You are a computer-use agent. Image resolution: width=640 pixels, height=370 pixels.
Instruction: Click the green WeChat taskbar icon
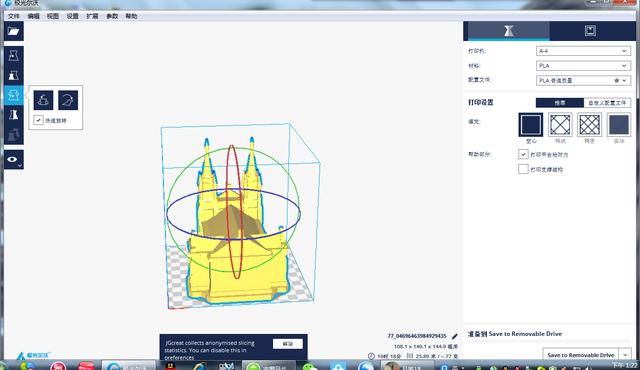point(309,366)
